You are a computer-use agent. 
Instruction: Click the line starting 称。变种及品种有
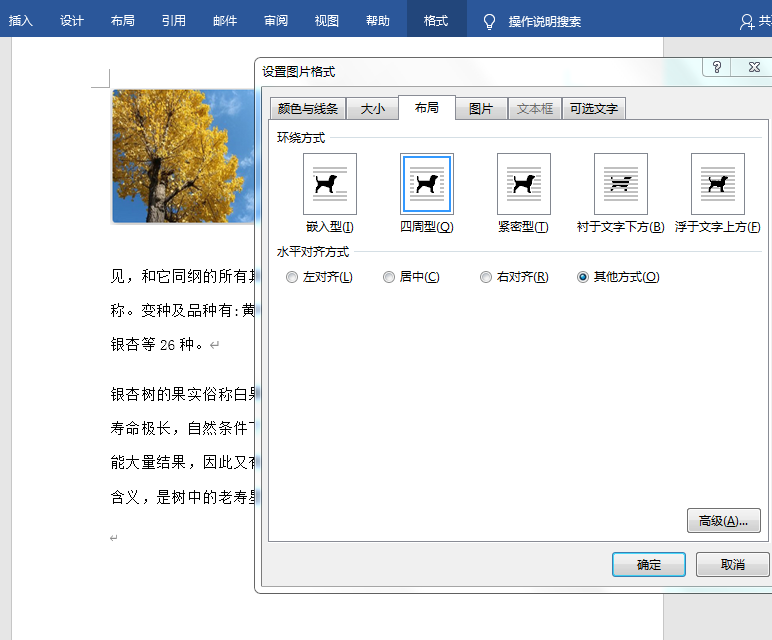(182, 311)
